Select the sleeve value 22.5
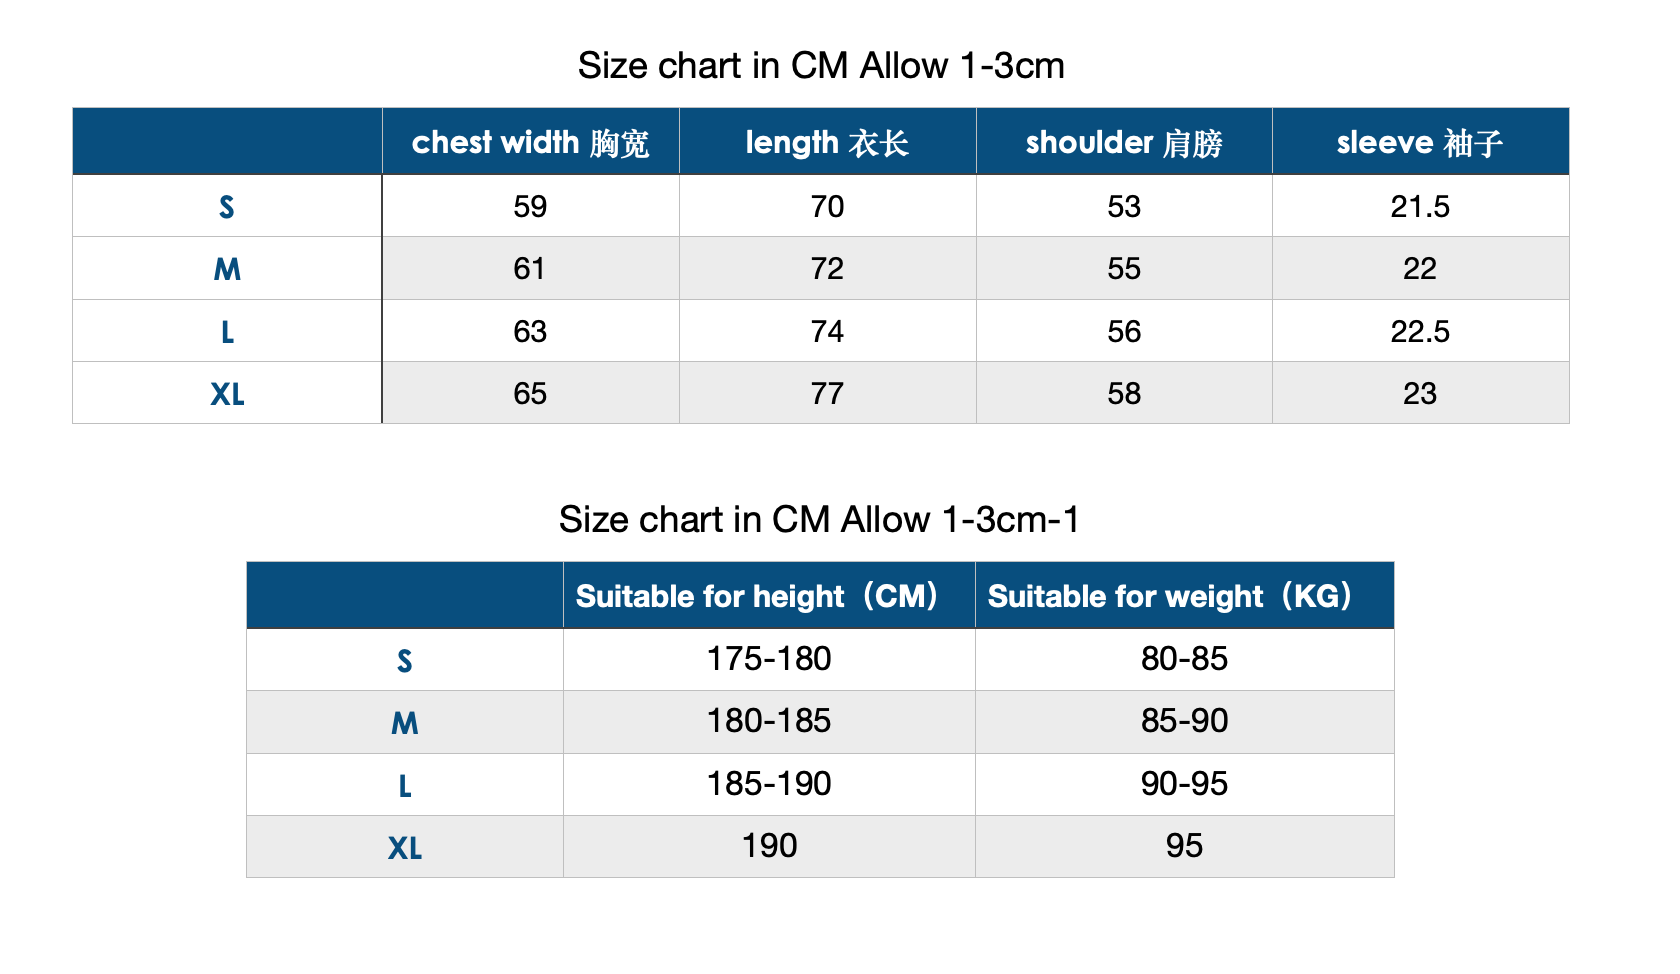 tap(1420, 332)
